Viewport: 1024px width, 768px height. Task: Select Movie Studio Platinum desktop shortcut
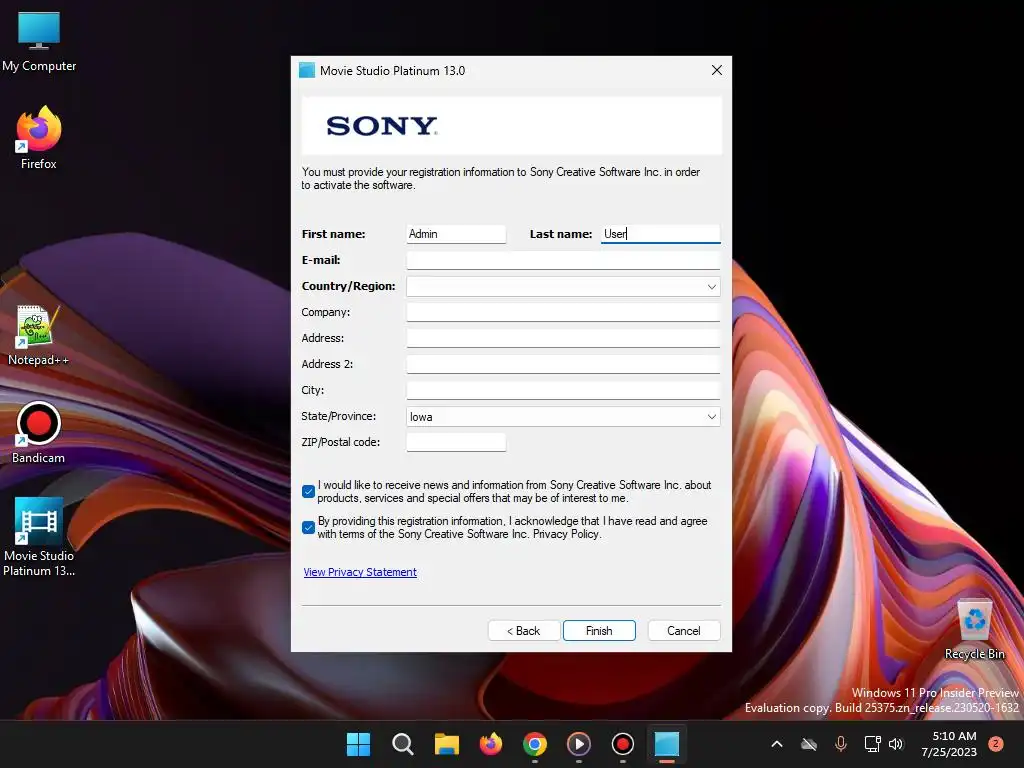coord(39,537)
